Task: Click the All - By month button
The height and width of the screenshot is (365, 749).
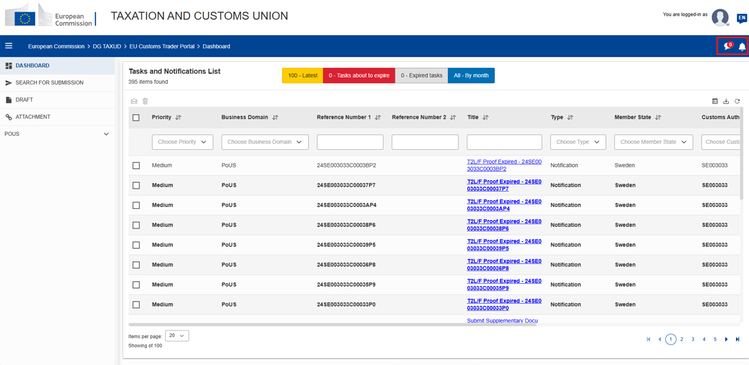Action: coord(471,75)
